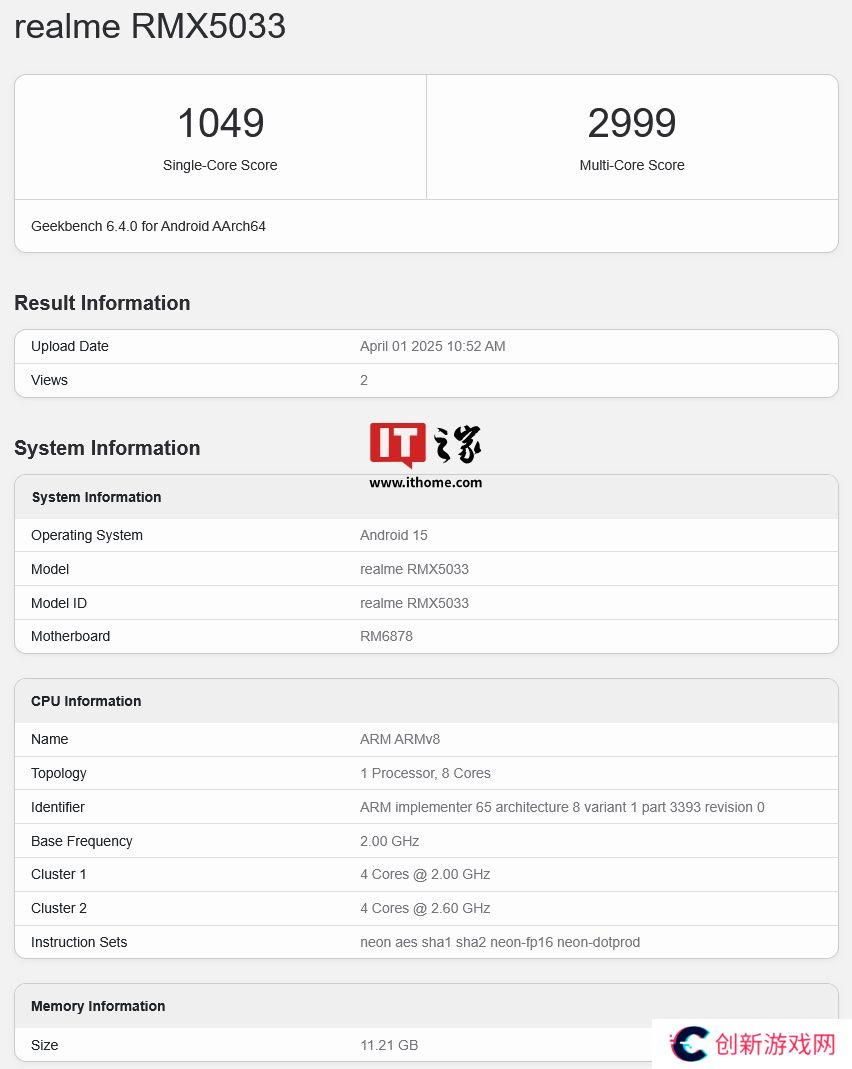The width and height of the screenshot is (852, 1069).
Task: Select the Views count value '2'
Action: pyautogui.click(x=364, y=380)
